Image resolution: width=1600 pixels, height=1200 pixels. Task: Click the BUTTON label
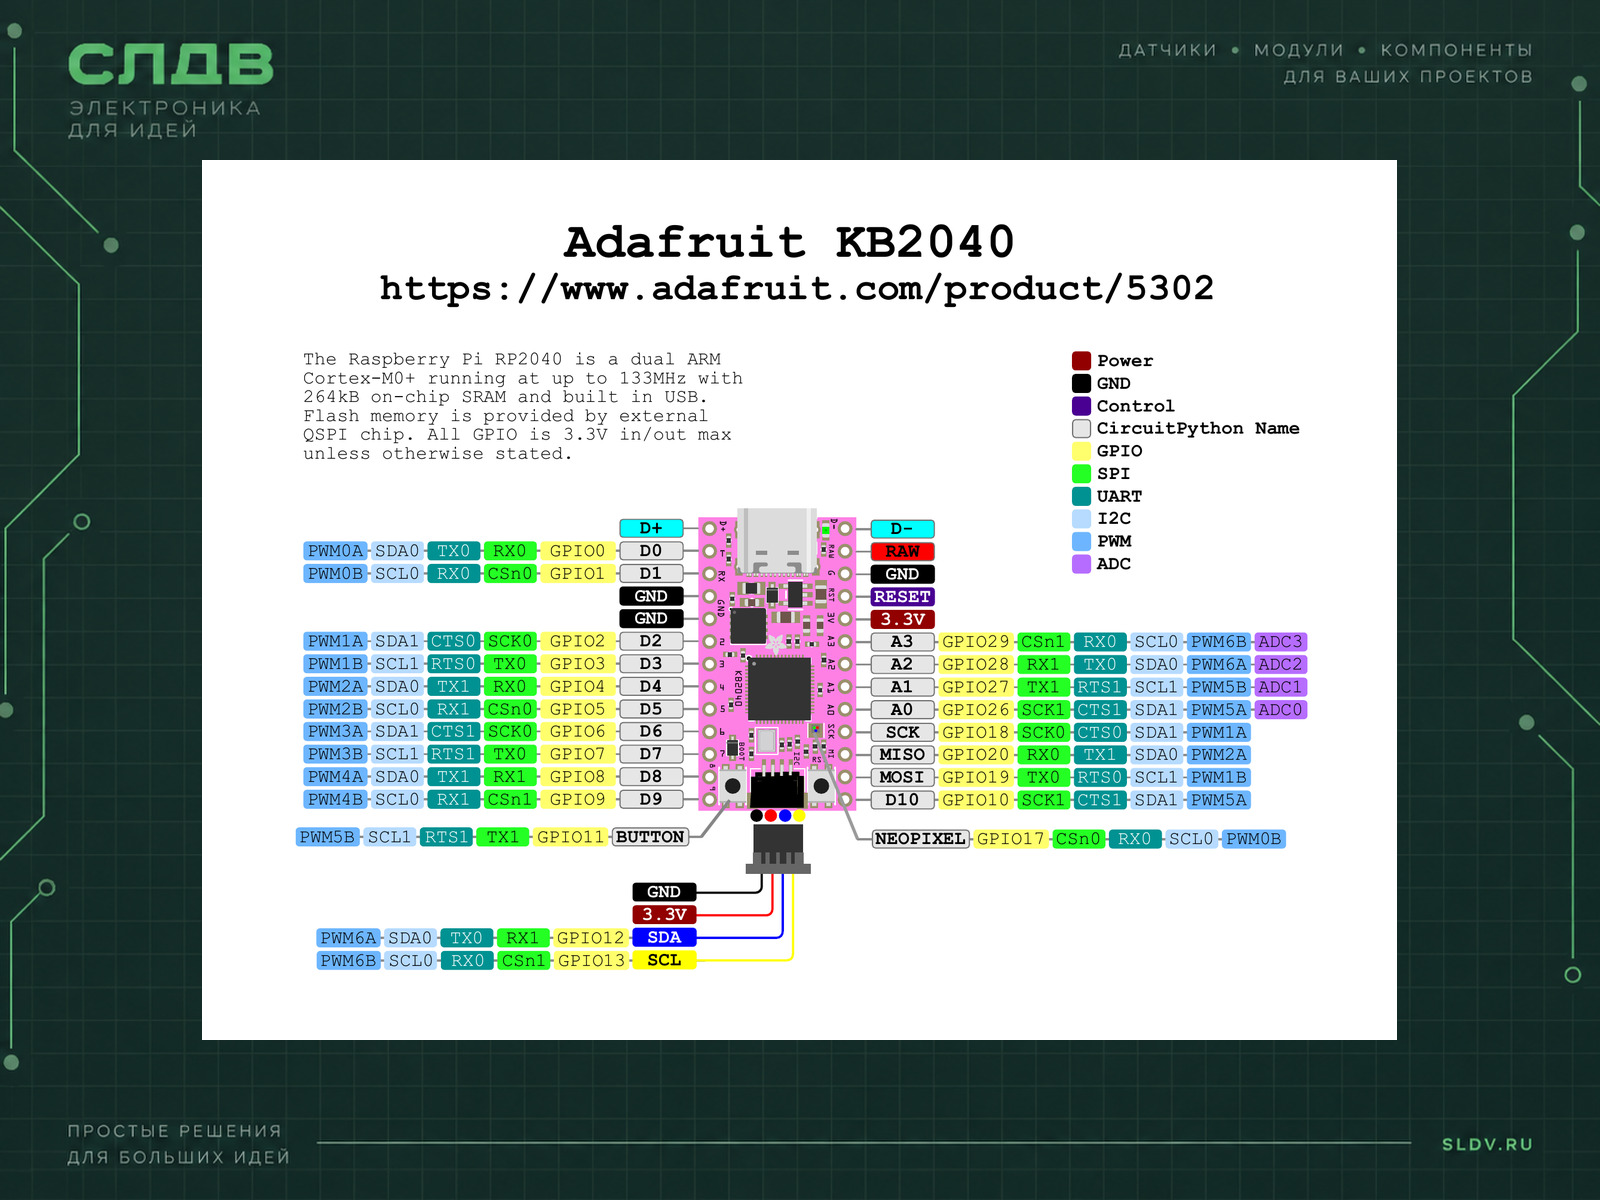650,837
